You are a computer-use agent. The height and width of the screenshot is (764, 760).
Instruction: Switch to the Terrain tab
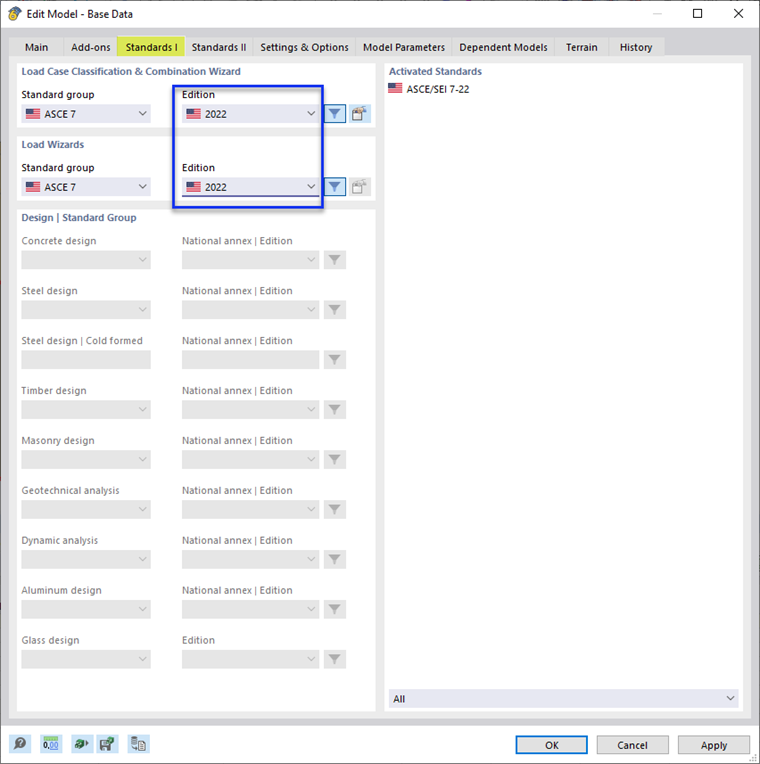tap(582, 47)
